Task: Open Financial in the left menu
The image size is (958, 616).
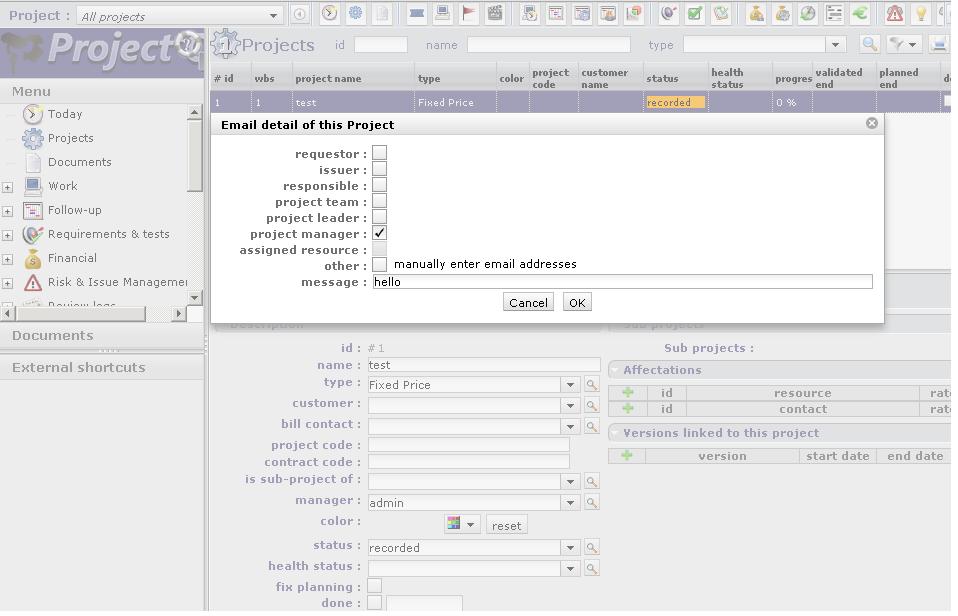Action: 72,258
